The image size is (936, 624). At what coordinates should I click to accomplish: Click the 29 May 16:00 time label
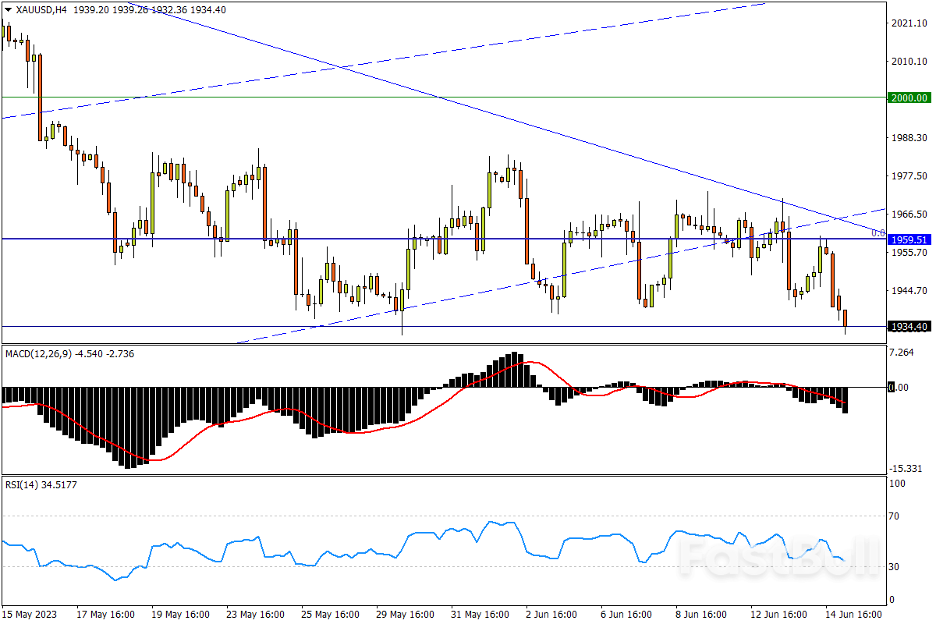point(405,614)
